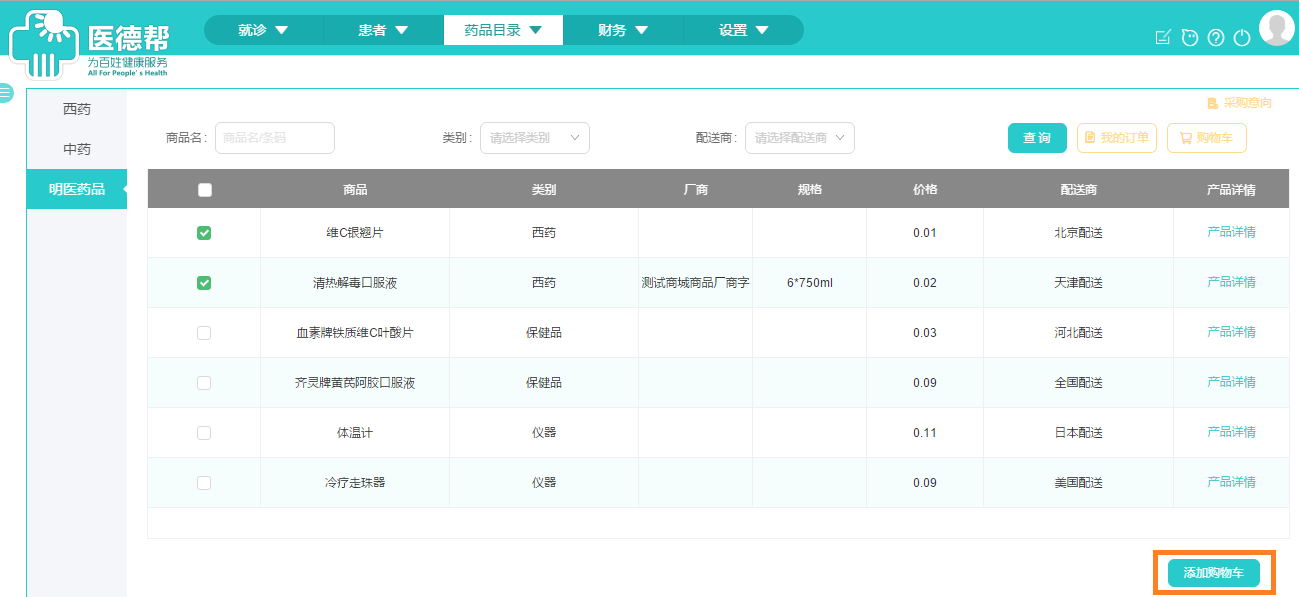The height and width of the screenshot is (597, 1299).
Task: Select the 西药 sidebar tab
Action: [77, 109]
